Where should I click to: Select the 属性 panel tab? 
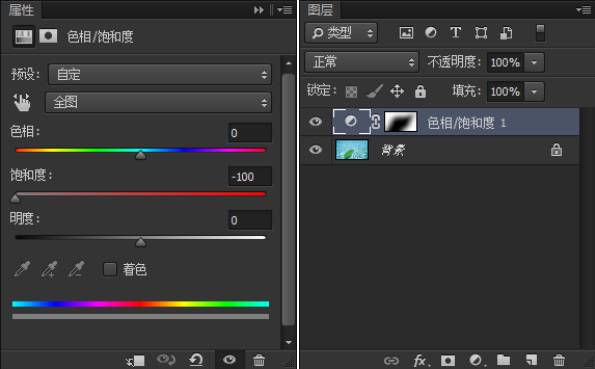(21, 10)
